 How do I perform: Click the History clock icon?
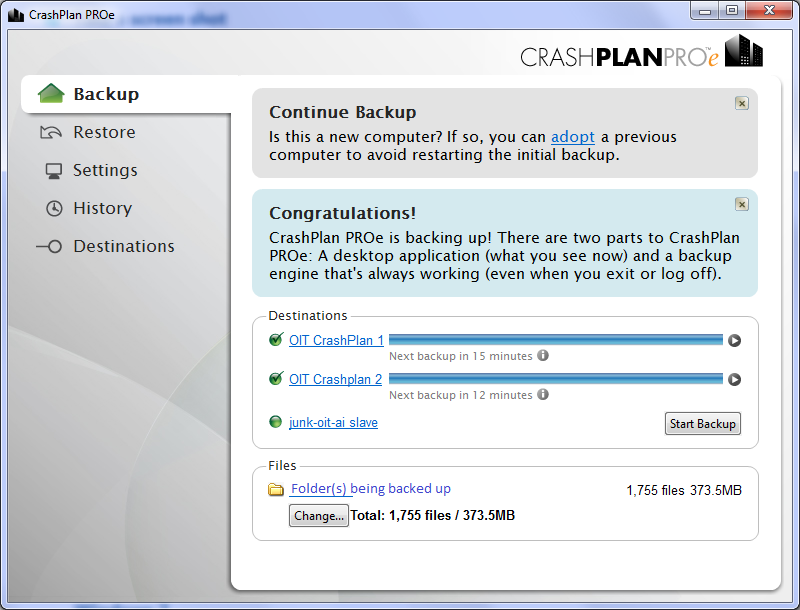pos(54,209)
